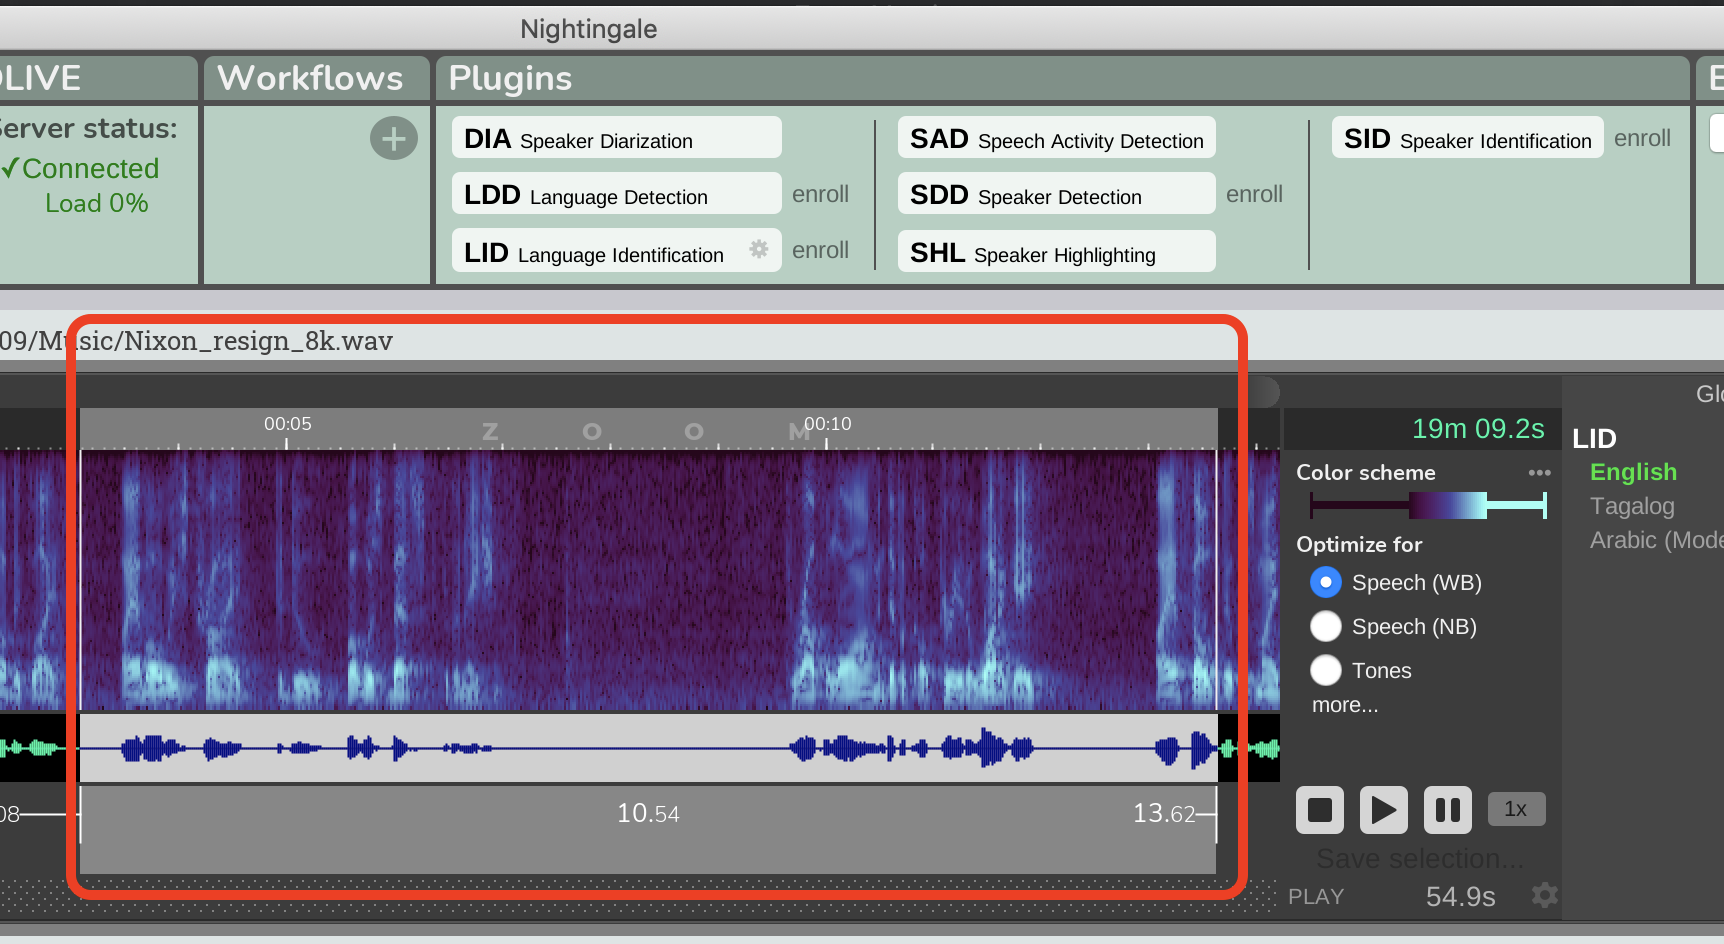The width and height of the screenshot is (1724, 944).
Task: Change playback speed with the 1x control
Action: (1516, 809)
